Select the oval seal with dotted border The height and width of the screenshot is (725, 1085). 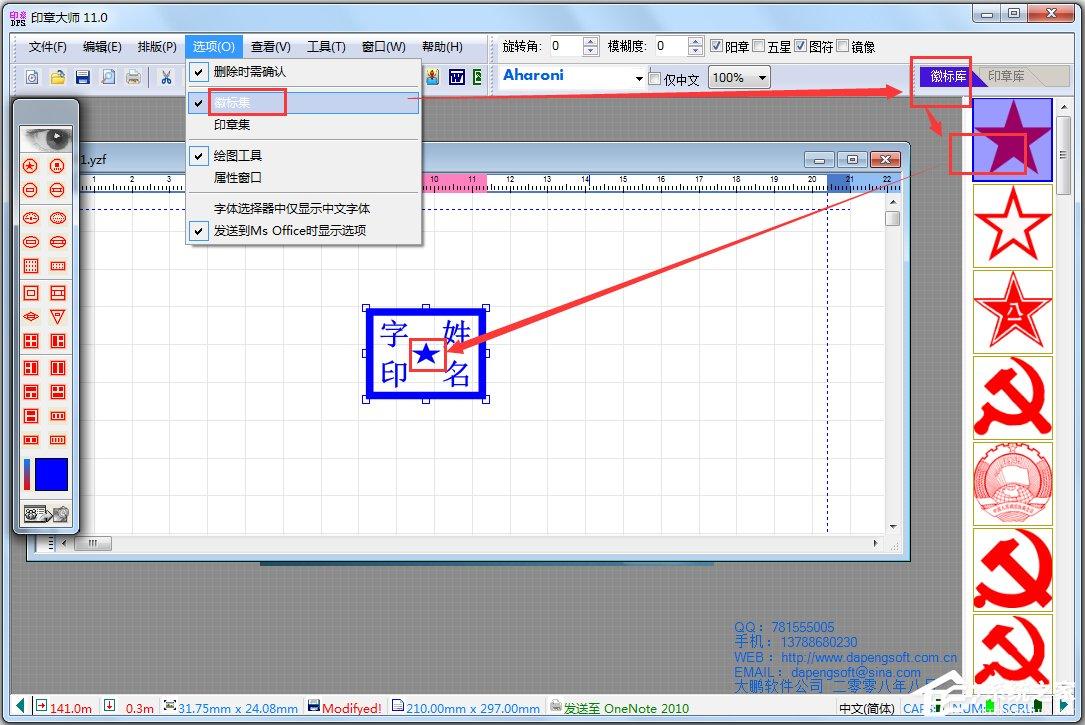(58, 218)
